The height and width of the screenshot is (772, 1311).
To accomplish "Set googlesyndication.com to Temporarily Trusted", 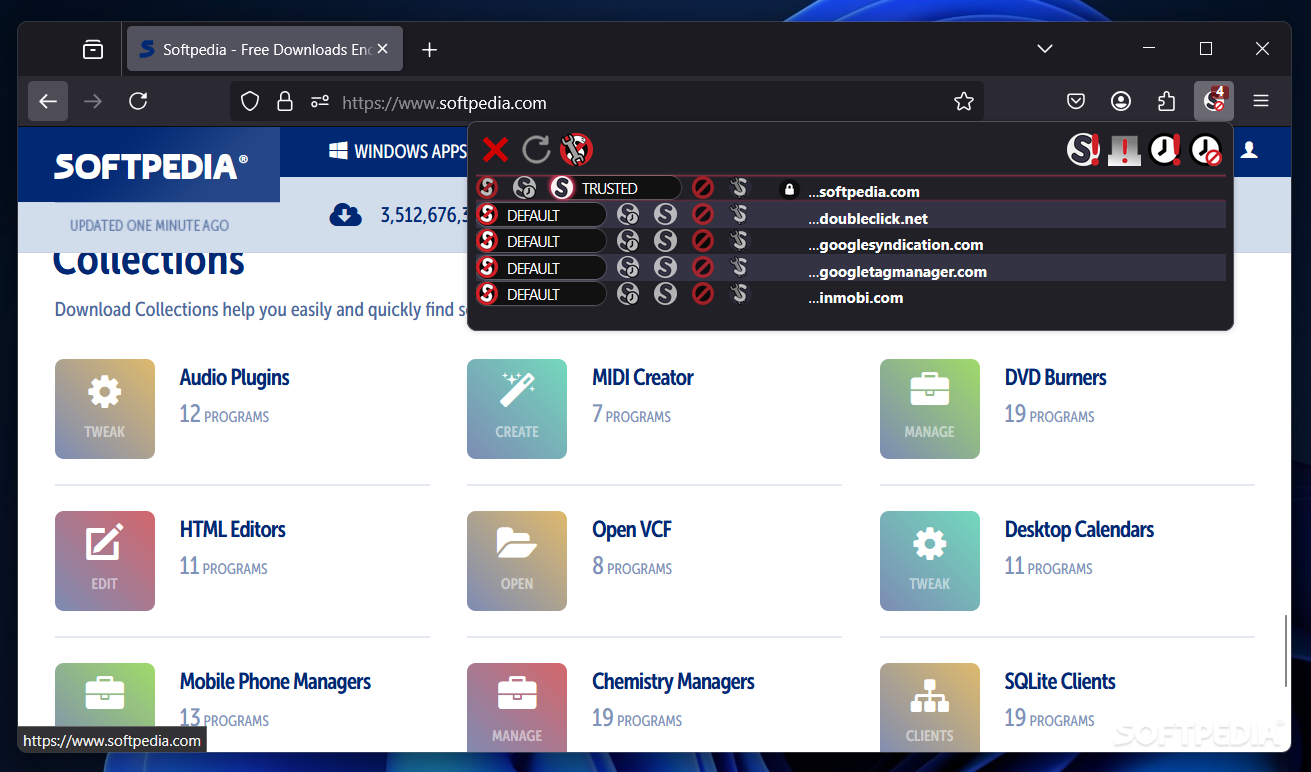I will pyautogui.click(x=628, y=241).
